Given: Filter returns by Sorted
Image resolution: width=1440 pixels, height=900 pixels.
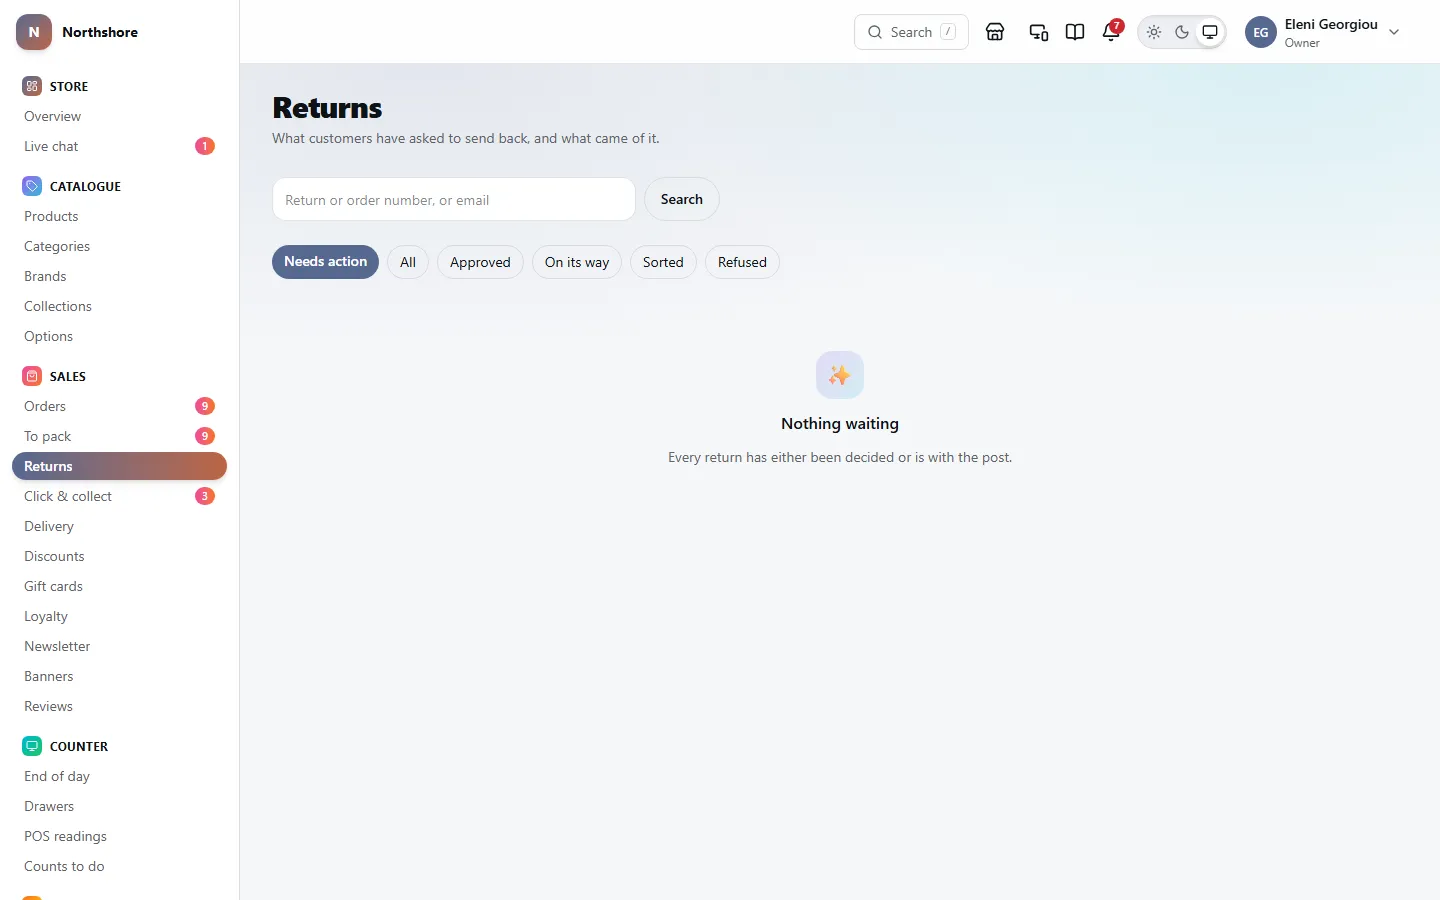Looking at the screenshot, I should [663, 262].
